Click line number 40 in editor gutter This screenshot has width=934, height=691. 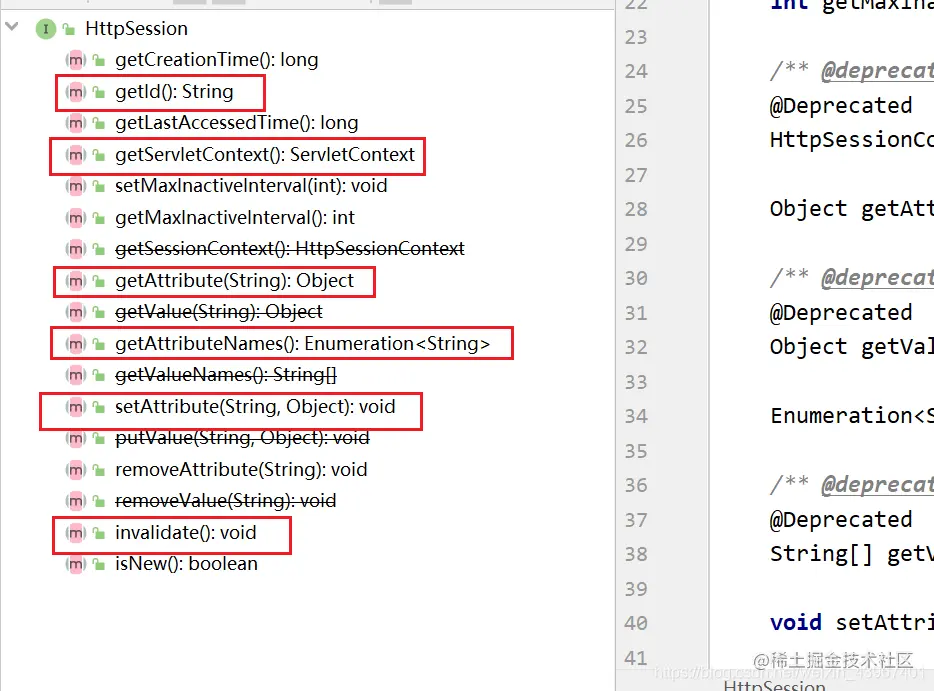click(636, 623)
